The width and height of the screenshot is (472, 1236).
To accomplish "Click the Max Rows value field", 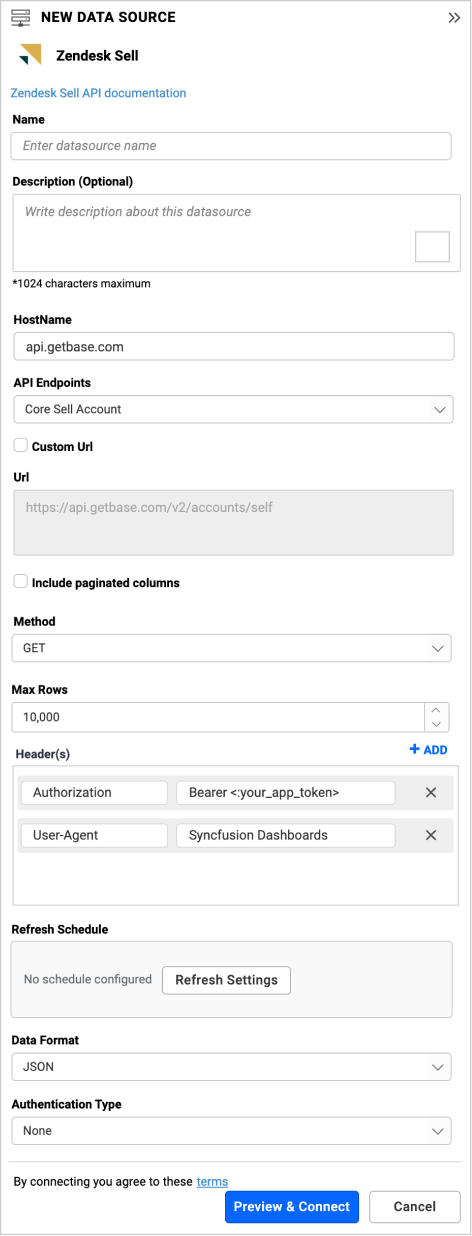I will pyautogui.click(x=217, y=717).
